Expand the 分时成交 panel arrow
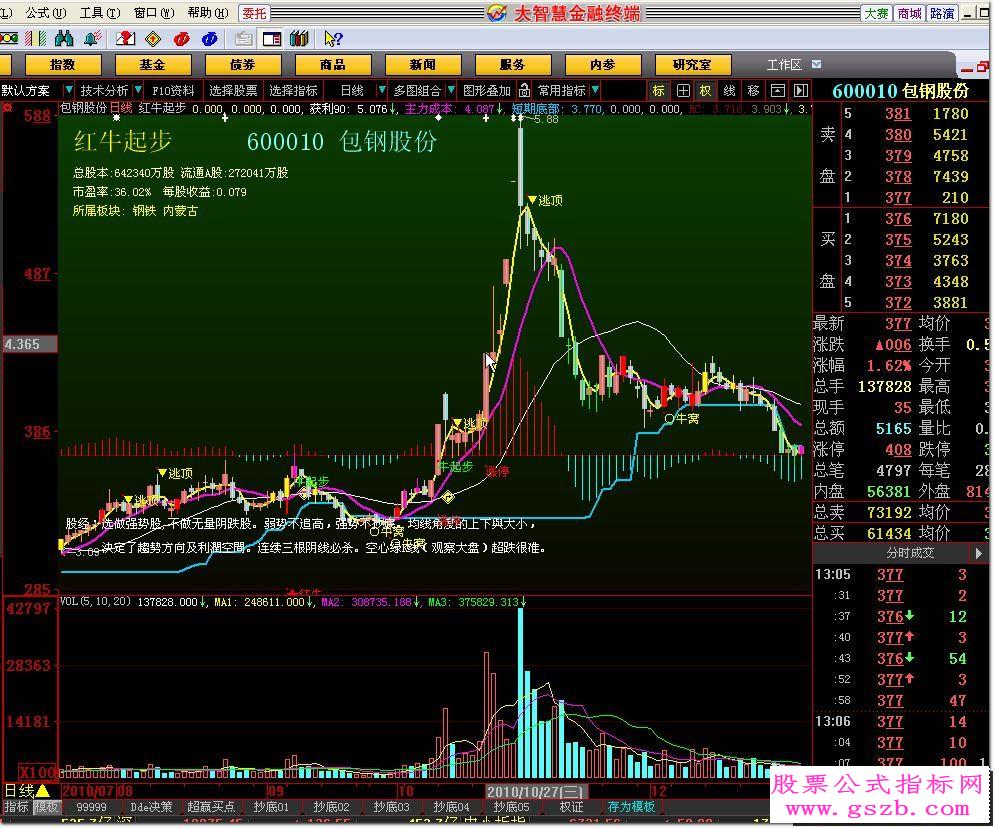Viewport: 995px width, 828px height. pos(979,551)
